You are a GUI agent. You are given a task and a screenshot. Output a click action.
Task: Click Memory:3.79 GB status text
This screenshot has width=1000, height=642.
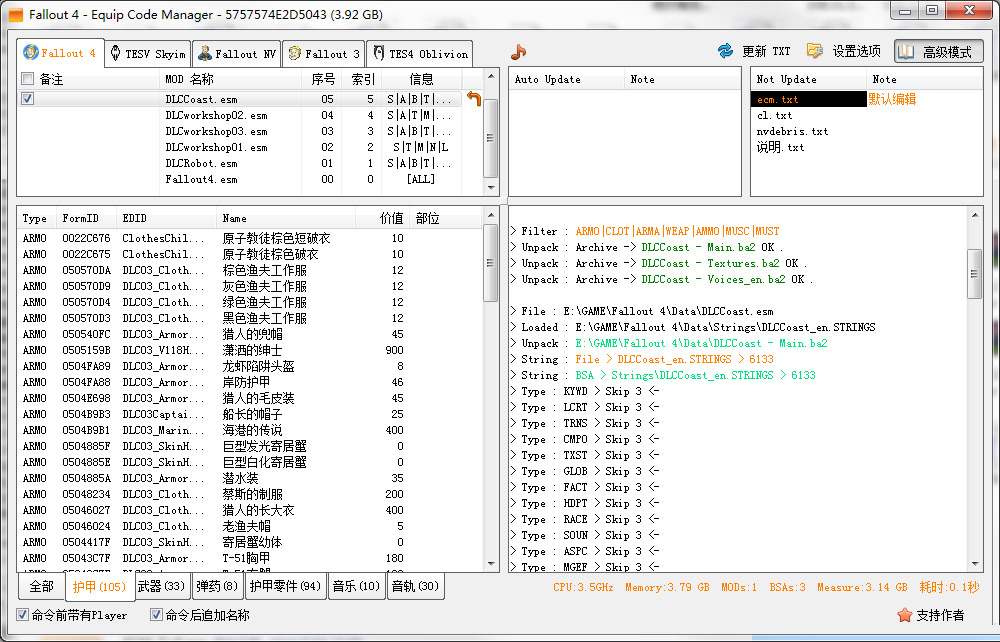667,587
